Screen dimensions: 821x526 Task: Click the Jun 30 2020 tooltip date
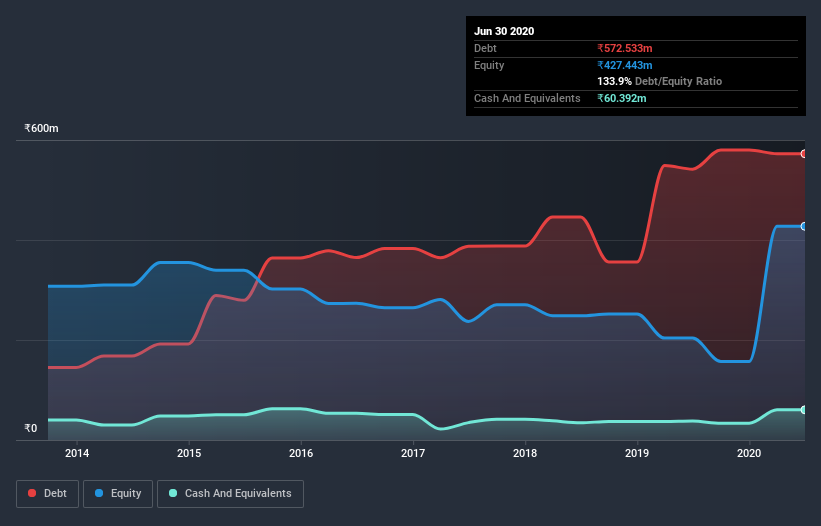click(x=504, y=31)
